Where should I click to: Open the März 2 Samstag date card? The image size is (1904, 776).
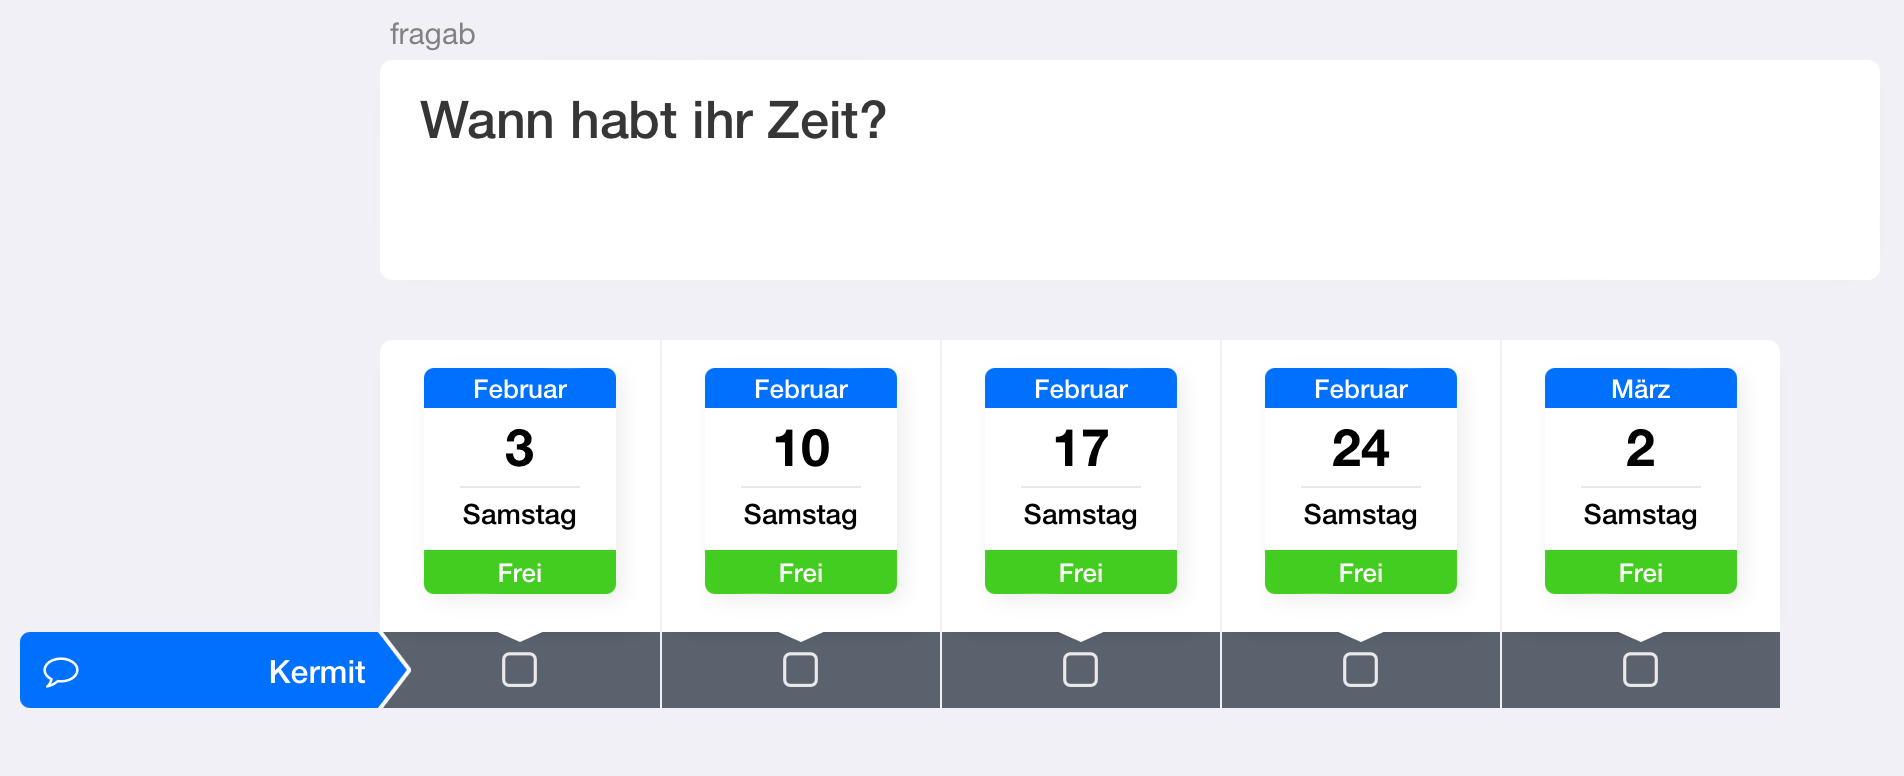[1640, 470]
